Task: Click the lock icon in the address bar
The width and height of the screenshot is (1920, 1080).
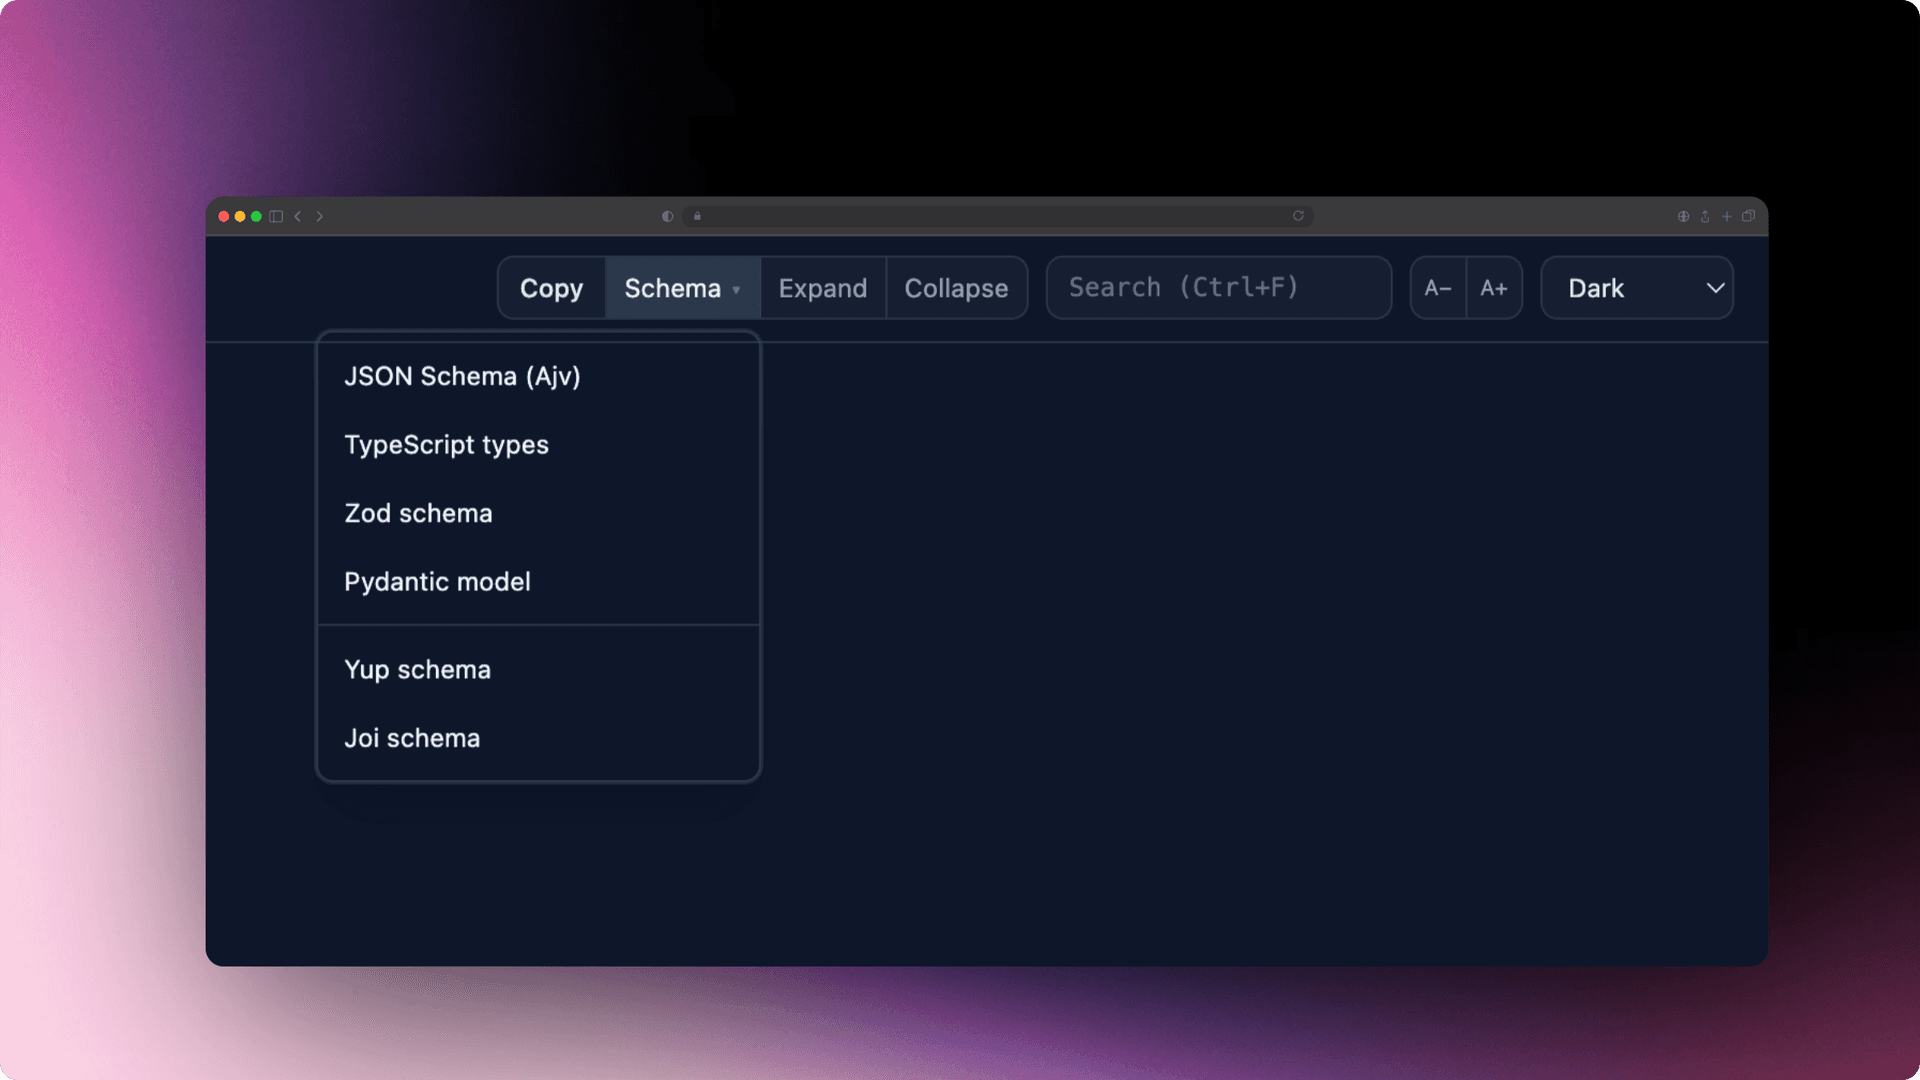Action: [696, 217]
